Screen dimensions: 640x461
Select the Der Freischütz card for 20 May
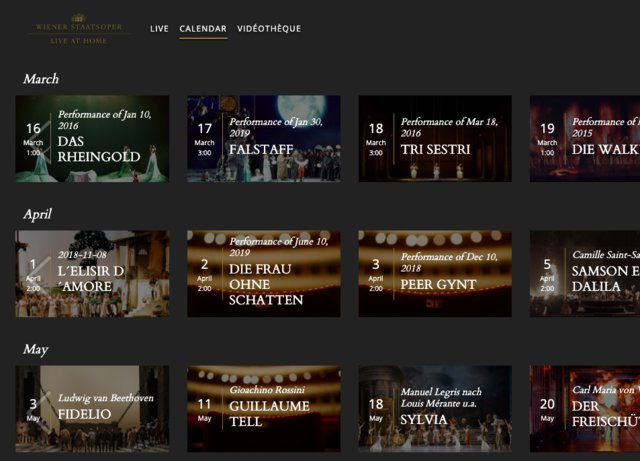pyautogui.click(x=585, y=409)
